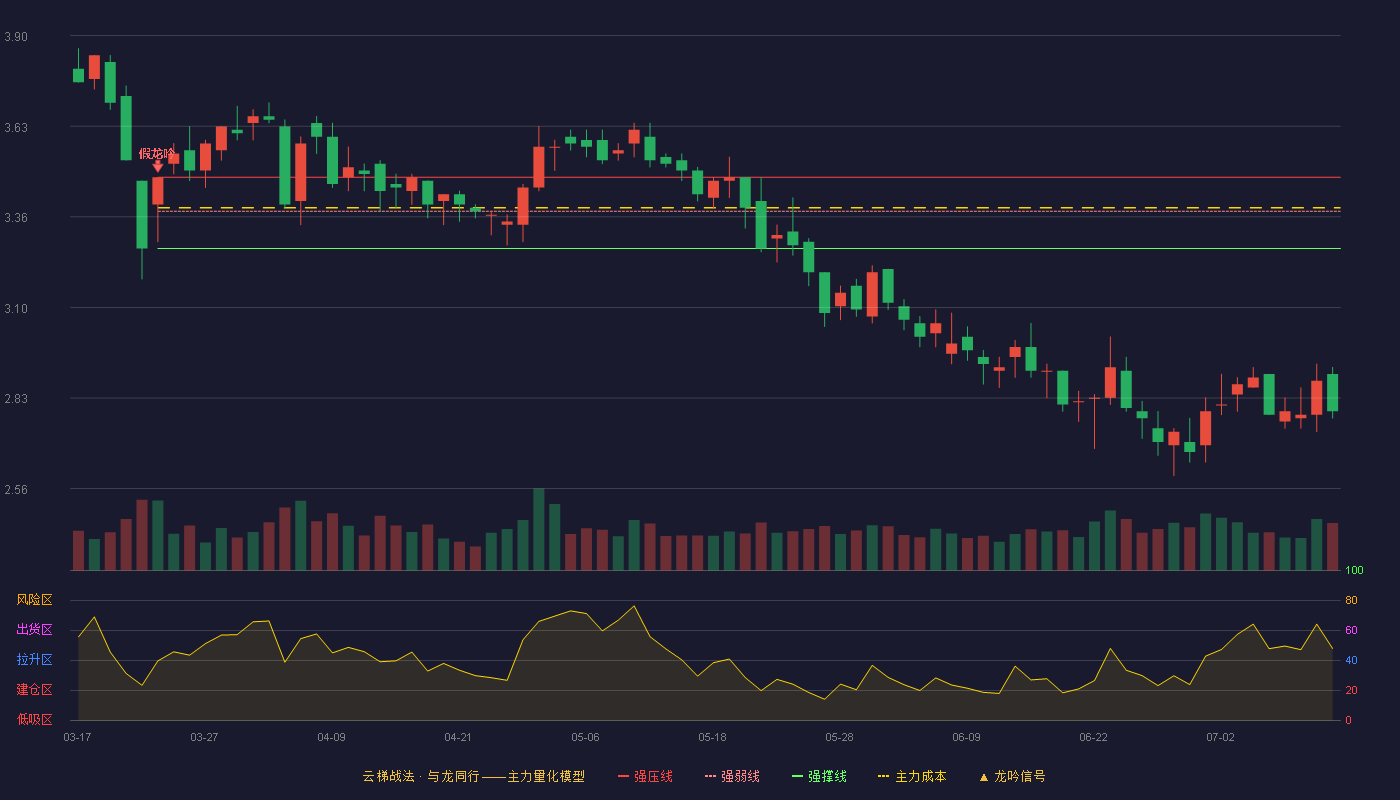Select the 建仓区 zone label
The width and height of the screenshot is (1400, 800).
34,690
